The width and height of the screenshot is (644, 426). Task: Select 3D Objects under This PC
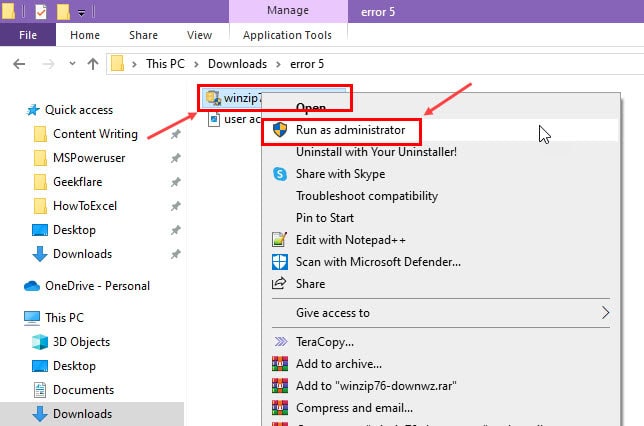[81, 342]
